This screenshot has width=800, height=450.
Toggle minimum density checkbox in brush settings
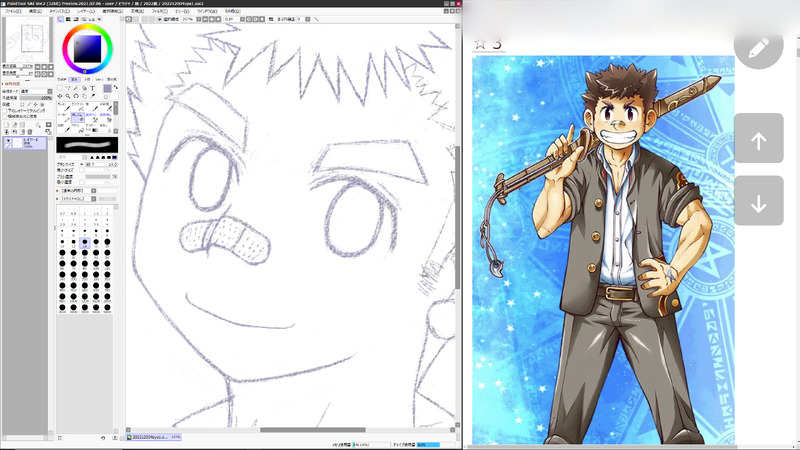point(82,183)
